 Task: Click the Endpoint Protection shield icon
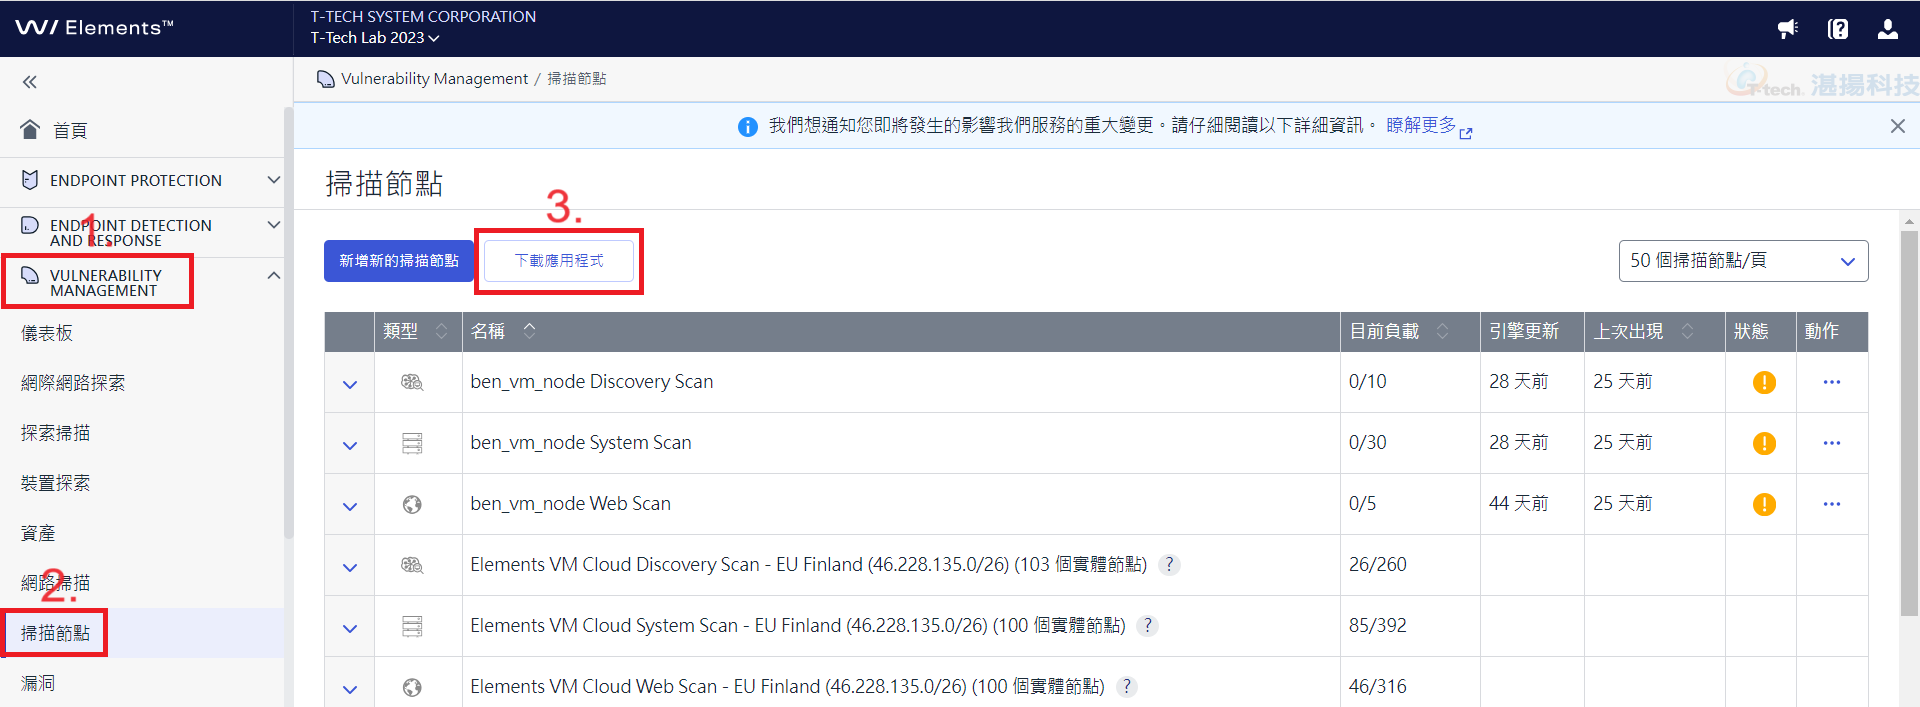30,180
